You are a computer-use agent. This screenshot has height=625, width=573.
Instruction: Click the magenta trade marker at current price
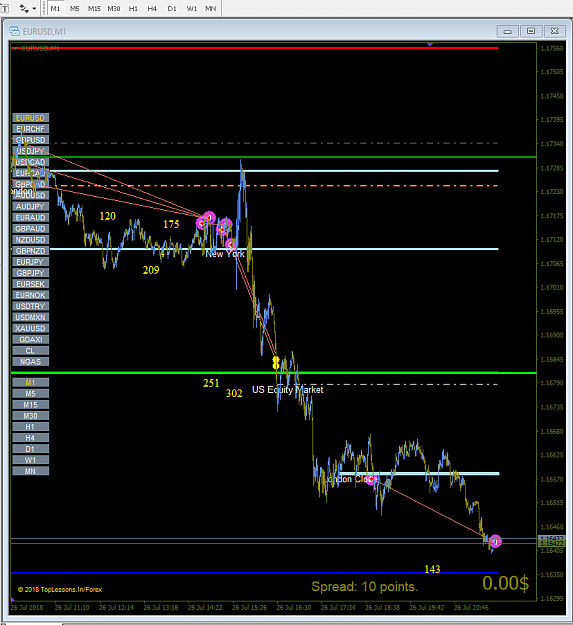coord(495,541)
